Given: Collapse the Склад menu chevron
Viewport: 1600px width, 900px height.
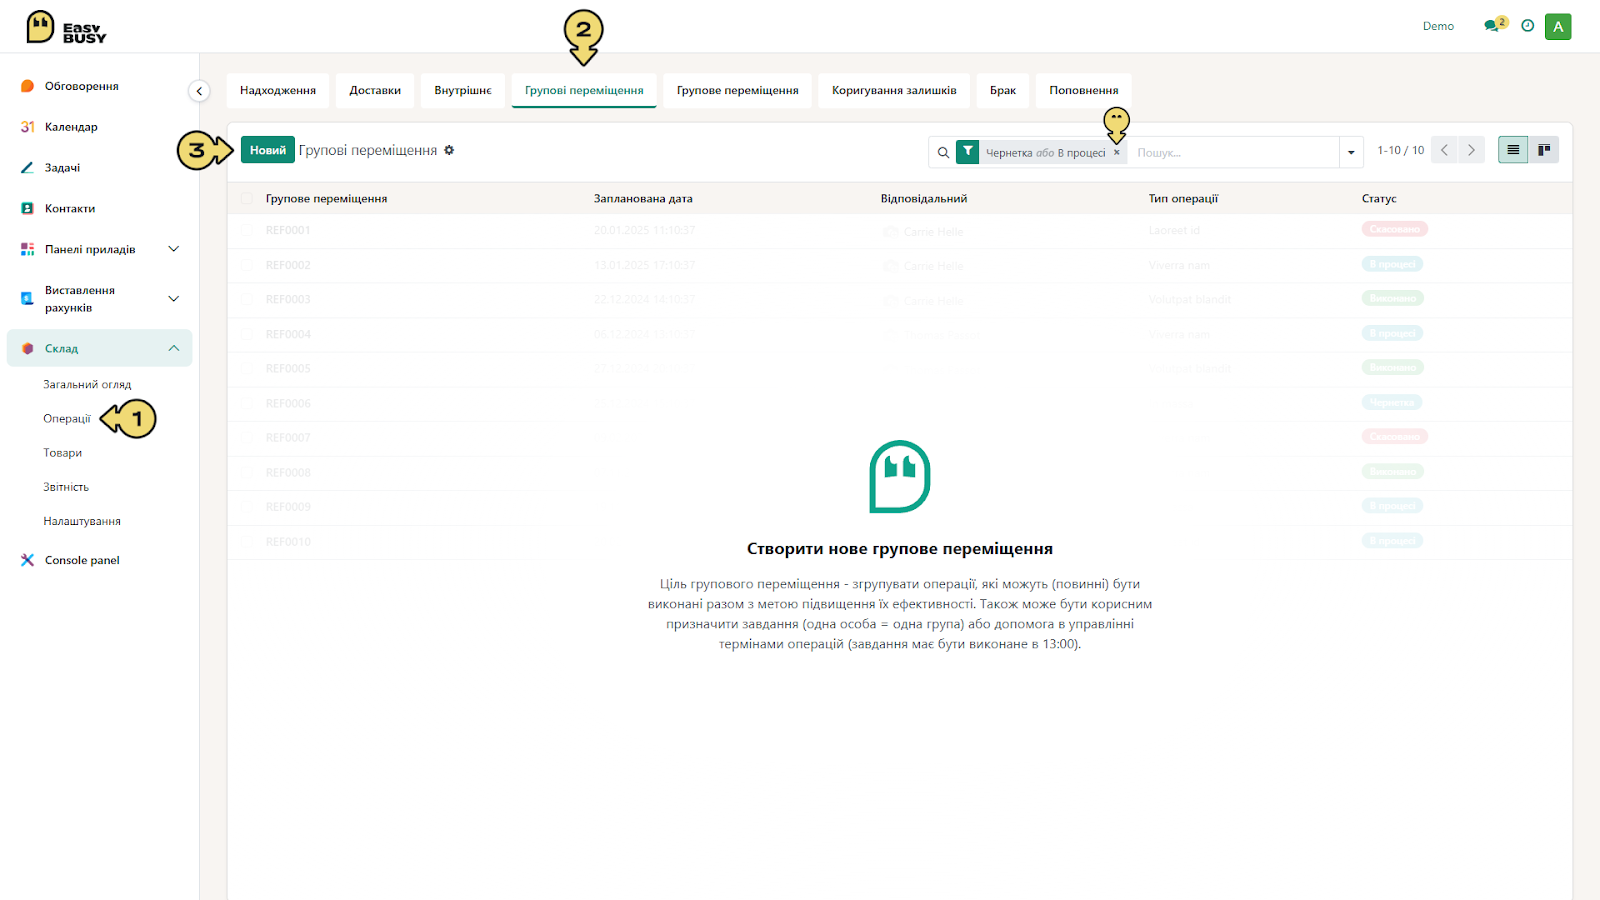Looking at the screenshot, I should pyautogui.click(x=174, y=349).
